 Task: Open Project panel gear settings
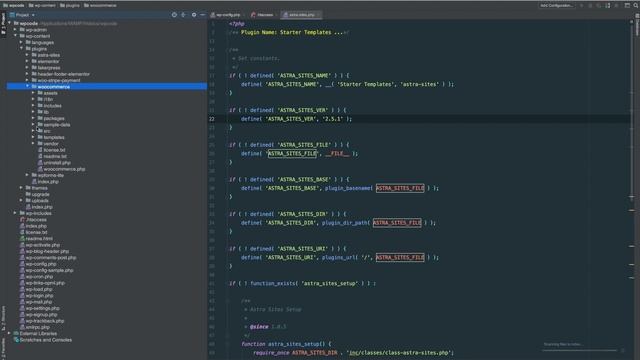[194, 15]
